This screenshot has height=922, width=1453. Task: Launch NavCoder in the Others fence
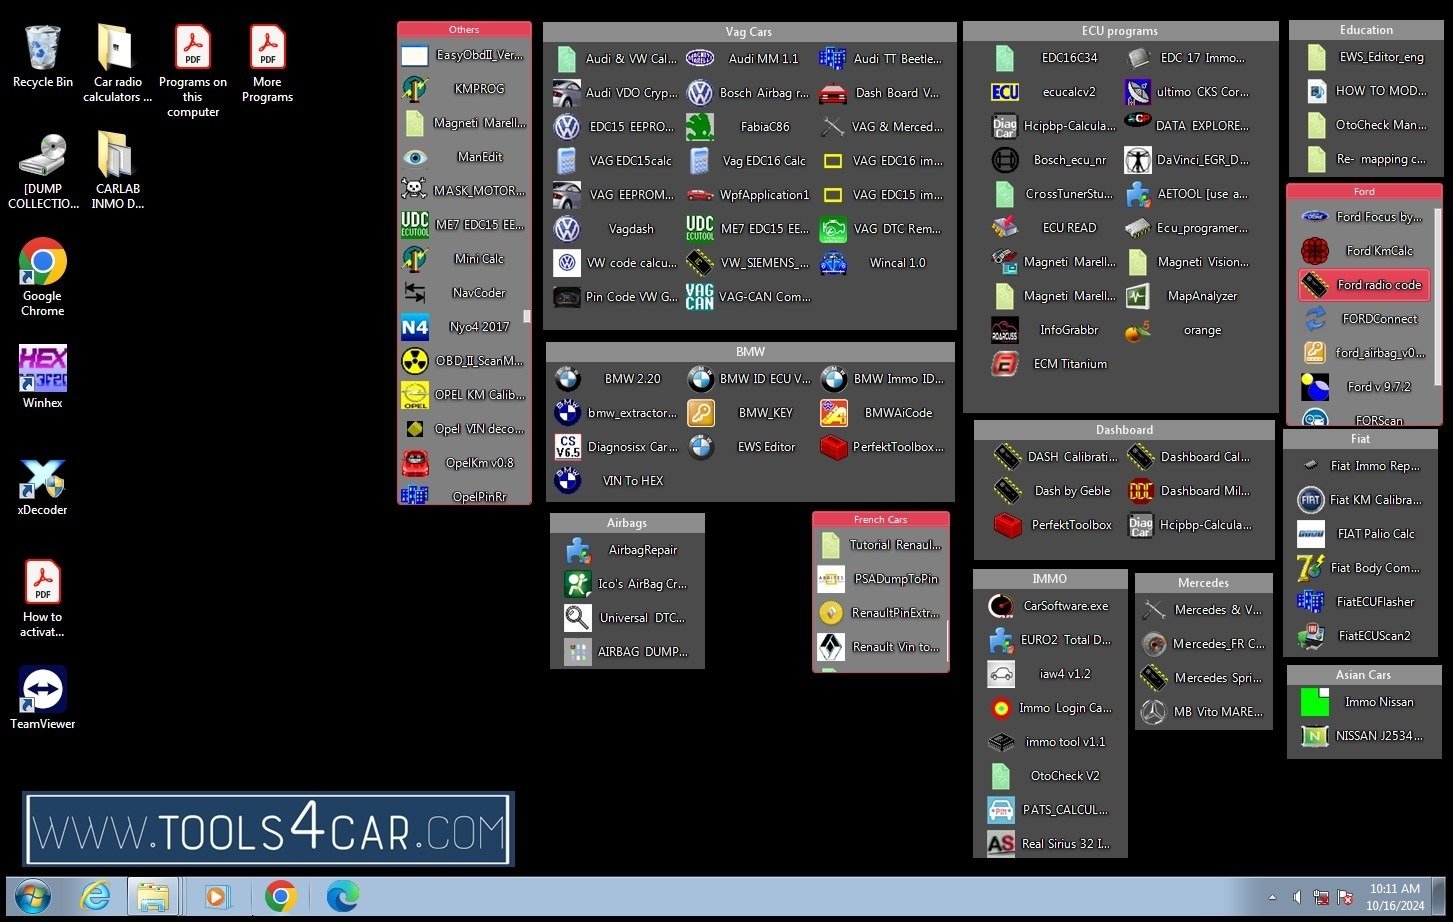coord(462,293)
